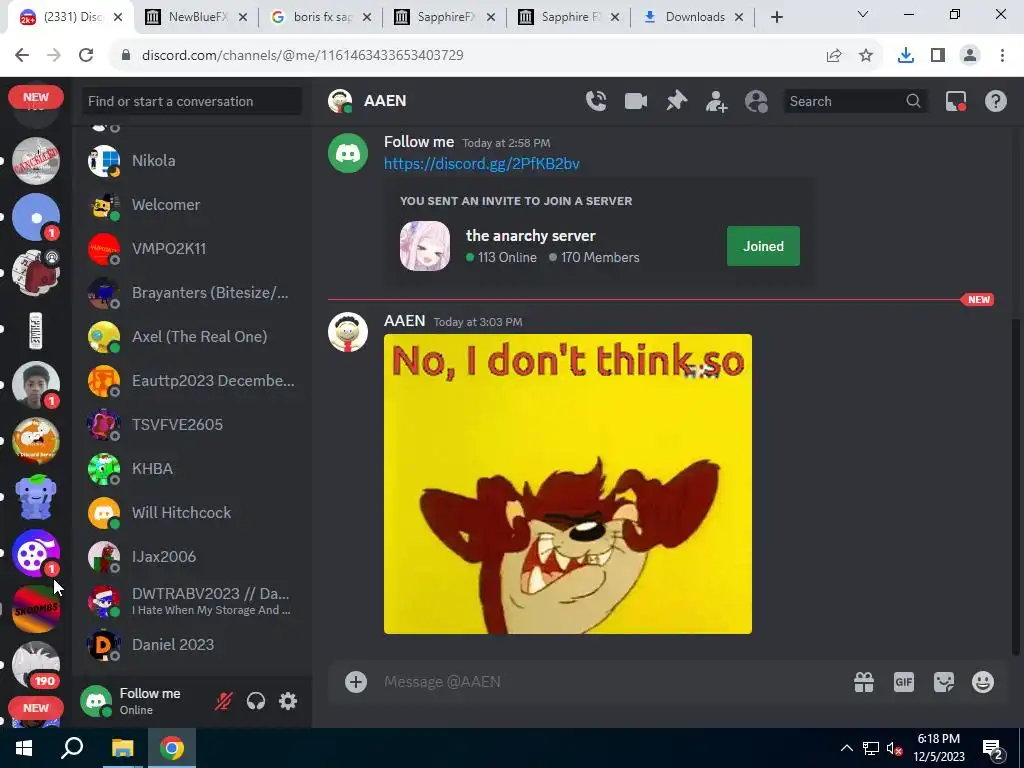Viewport: 1024px width, 768px height.
Task: Show hidden tray icons chevron
Action: pos(846,748)
